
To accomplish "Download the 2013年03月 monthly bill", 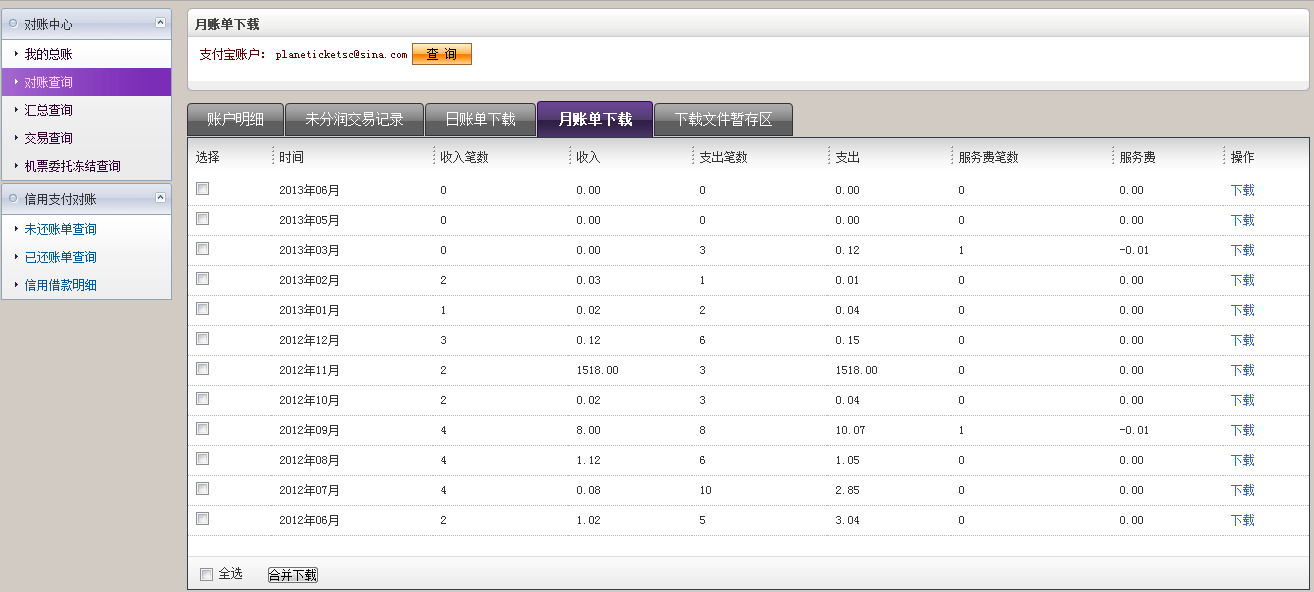I will coord(1242,250).
